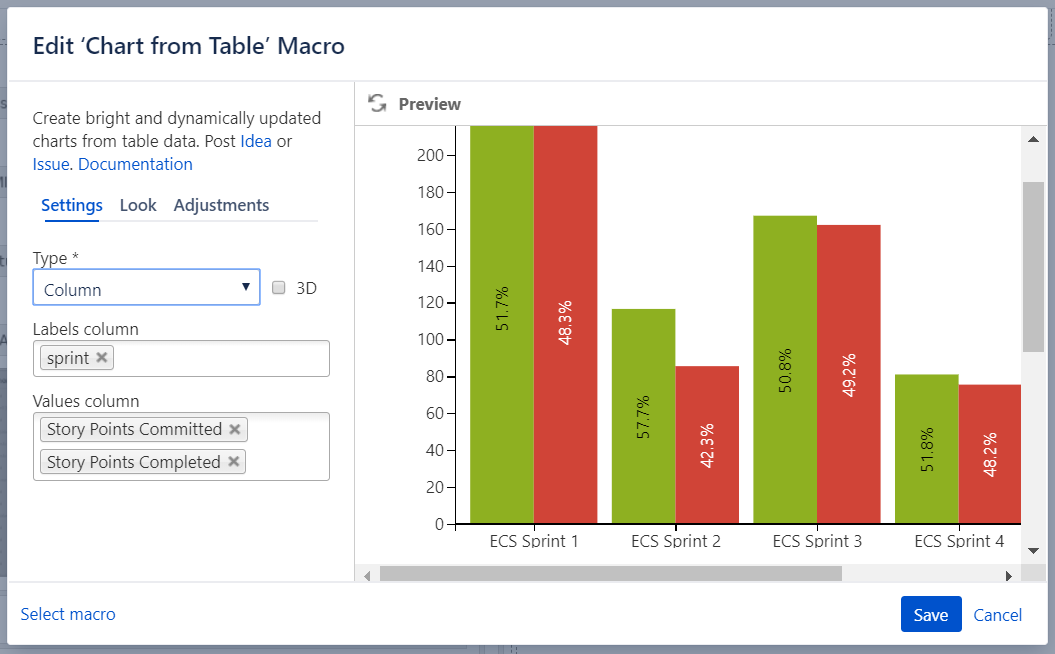
Task: Click the Save button
Action: (x=930, y=615)
